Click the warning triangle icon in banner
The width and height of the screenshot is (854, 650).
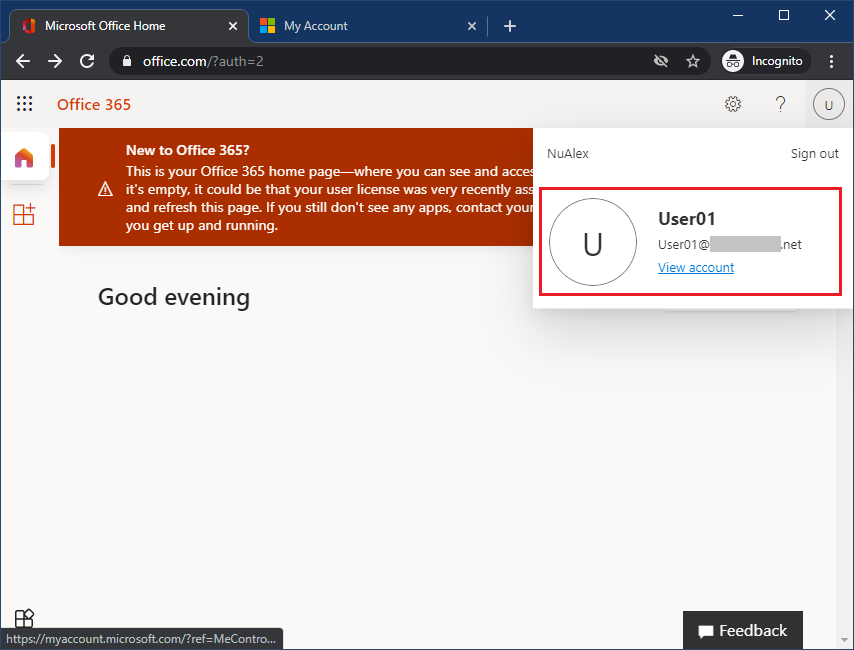click(x=105, y=189)
